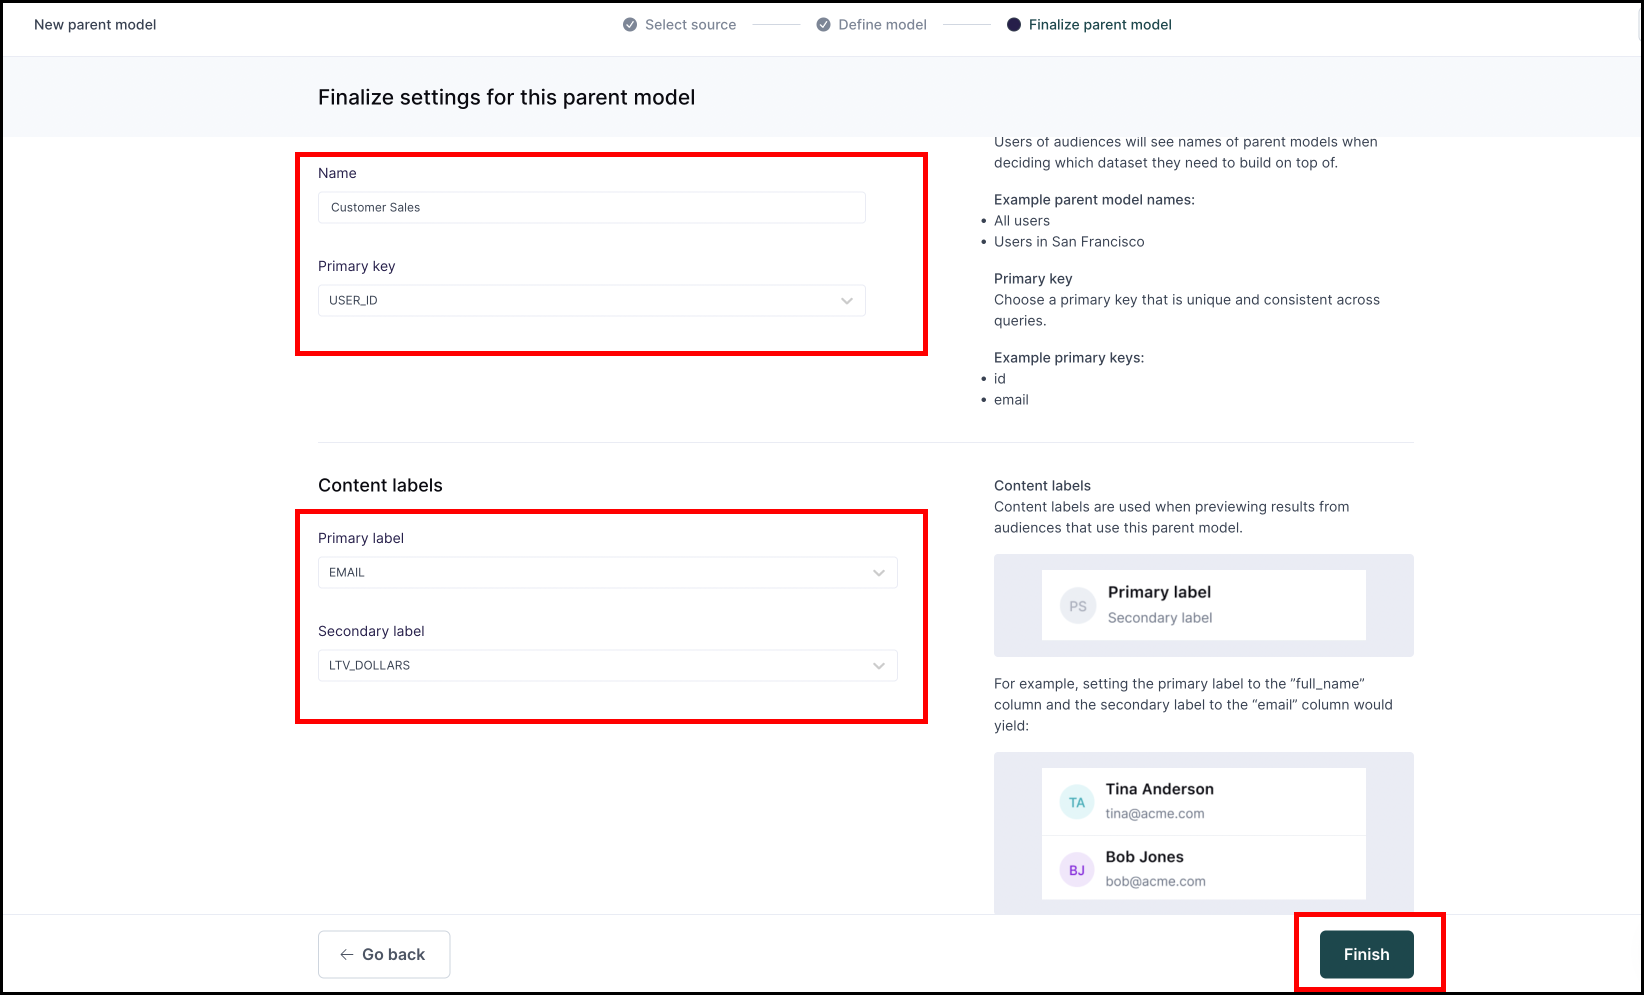Click the chevron on the USER_ID dropdown

coord(846,300)
